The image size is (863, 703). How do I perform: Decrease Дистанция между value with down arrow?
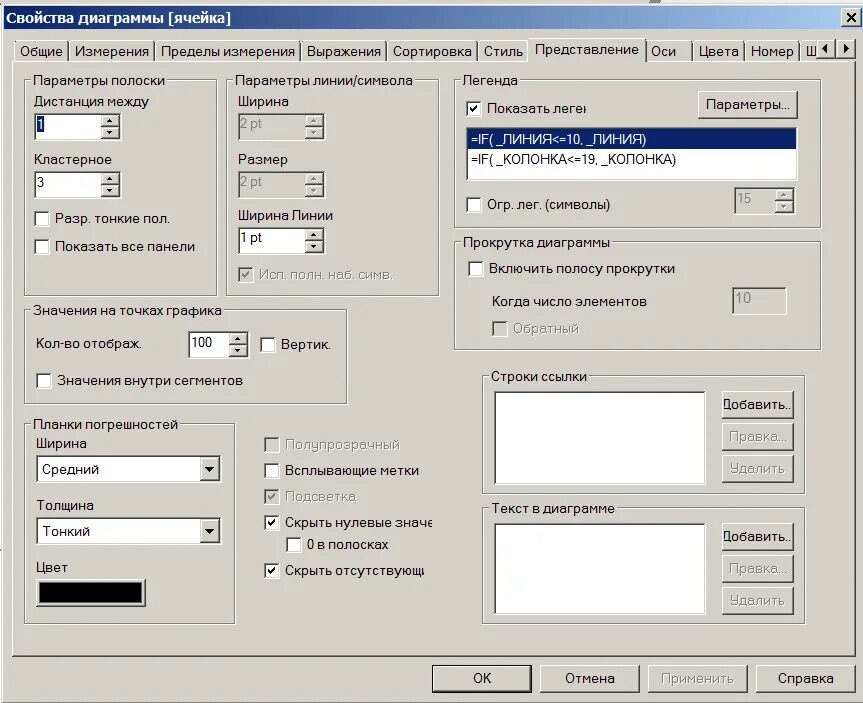110,133
